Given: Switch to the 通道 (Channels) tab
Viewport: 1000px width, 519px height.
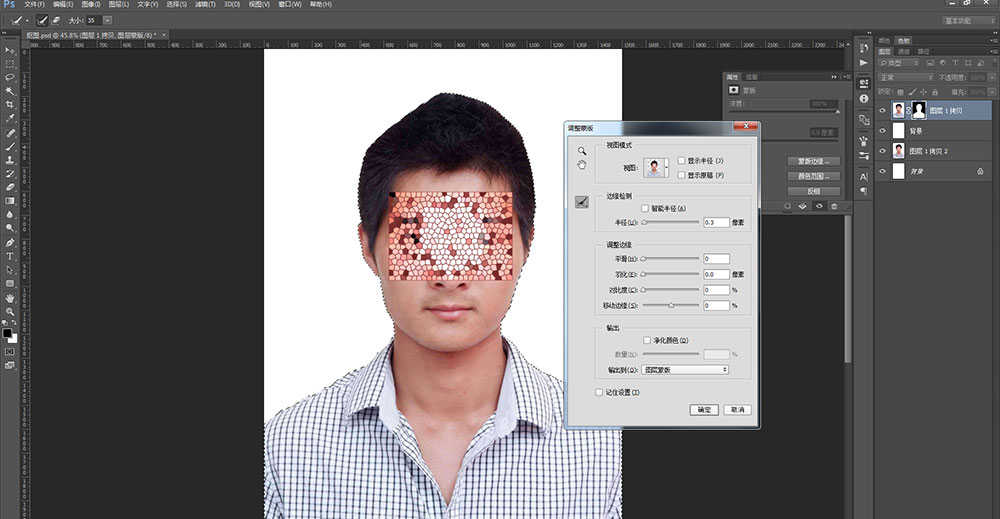Looking at the screenshot, I should point(903,51).
